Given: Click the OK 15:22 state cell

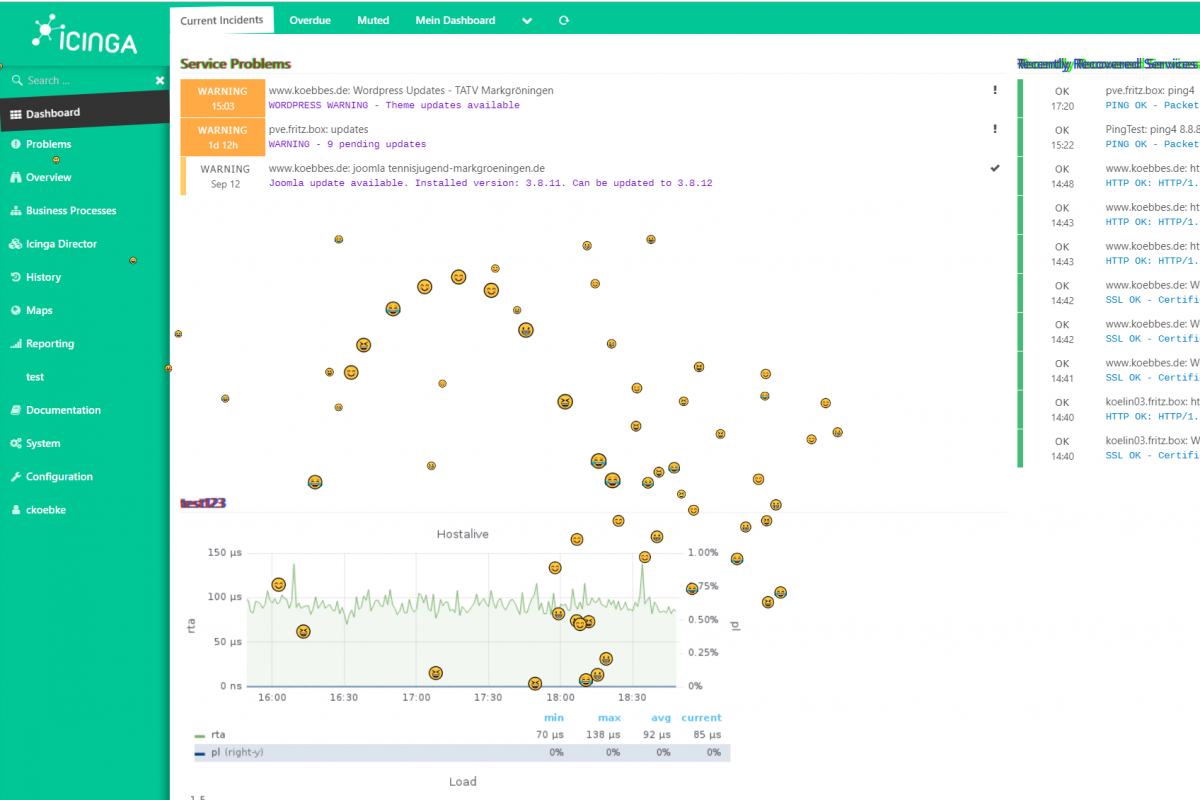Looking at the screenshot, I should pyautogui.click(x=1062, y=137).
